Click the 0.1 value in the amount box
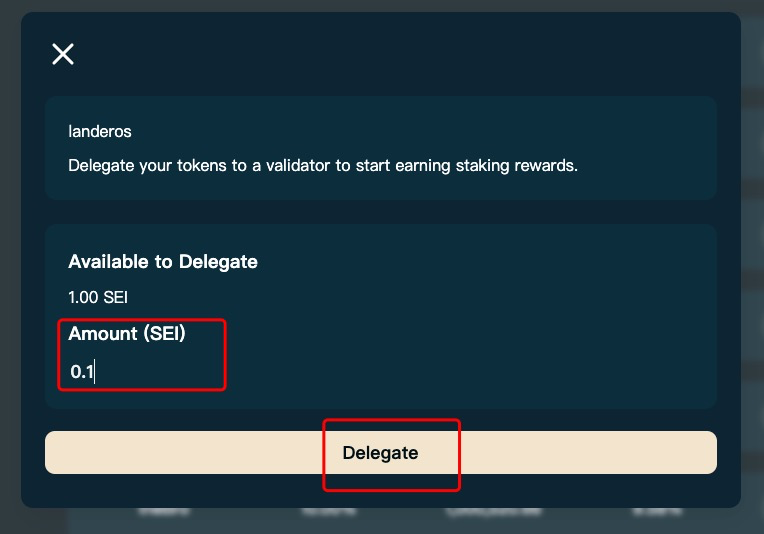764x534 pixels. (81, 372)
